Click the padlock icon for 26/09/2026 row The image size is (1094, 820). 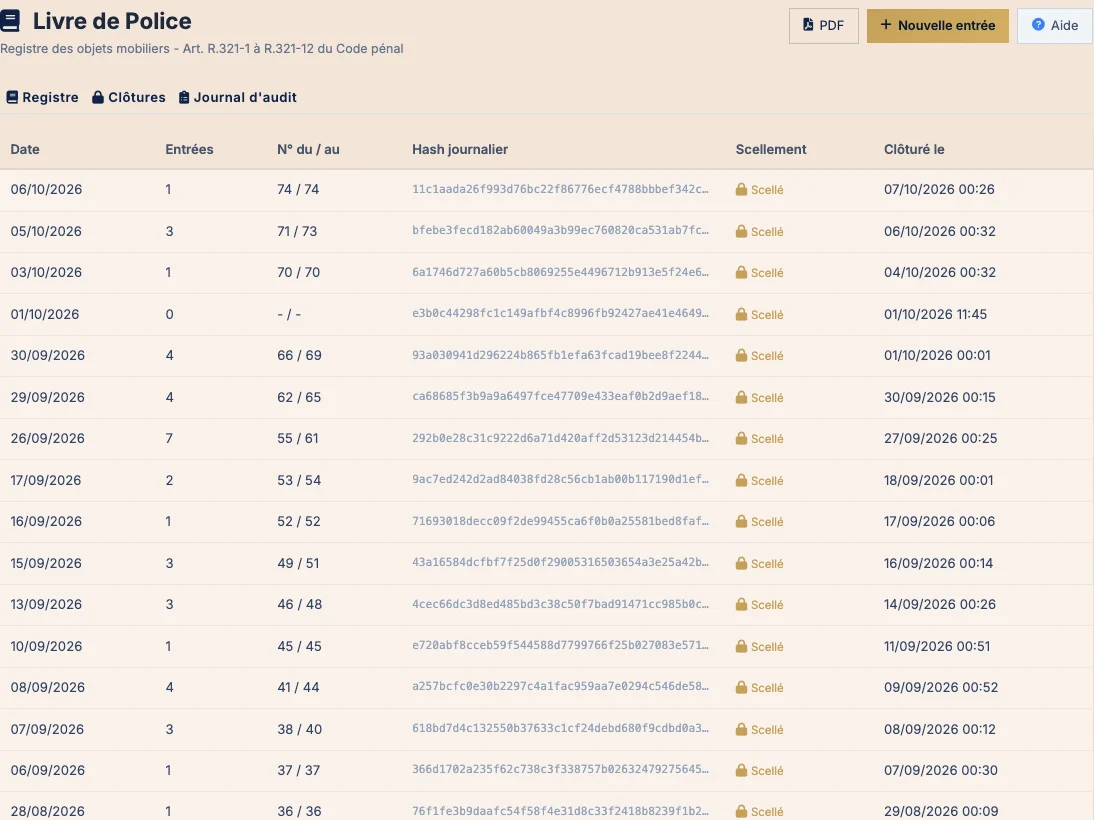coord(741,439)
